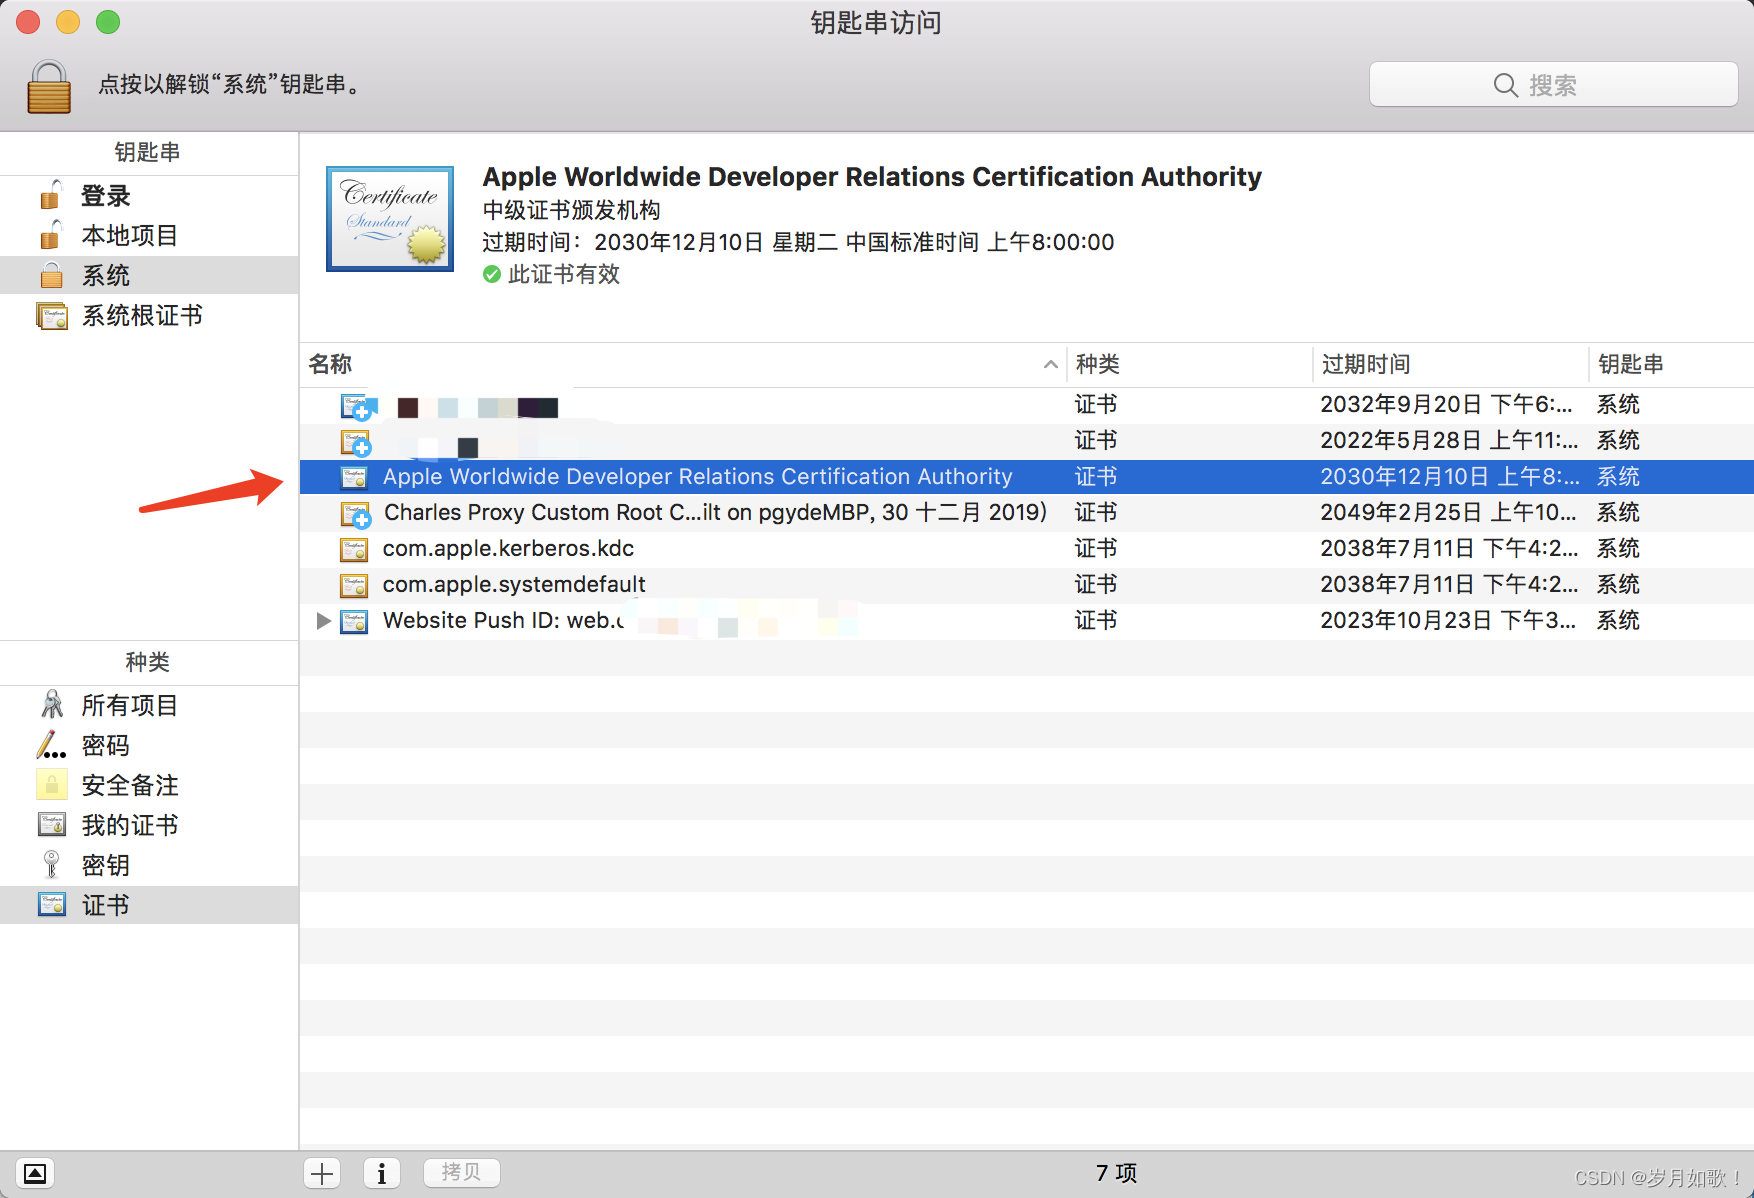Click the Charles Proxy certificate icon
The width and height of the screenshot is (1754, 1198).
(356, 514)
